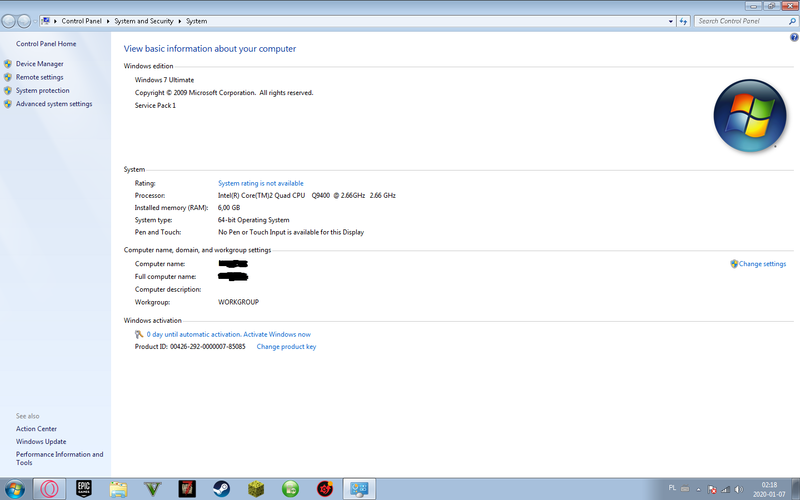This screenshot has width=800, height=500.
Task: Show hidden tray icons arrow
Action: (x=698, y=489)
